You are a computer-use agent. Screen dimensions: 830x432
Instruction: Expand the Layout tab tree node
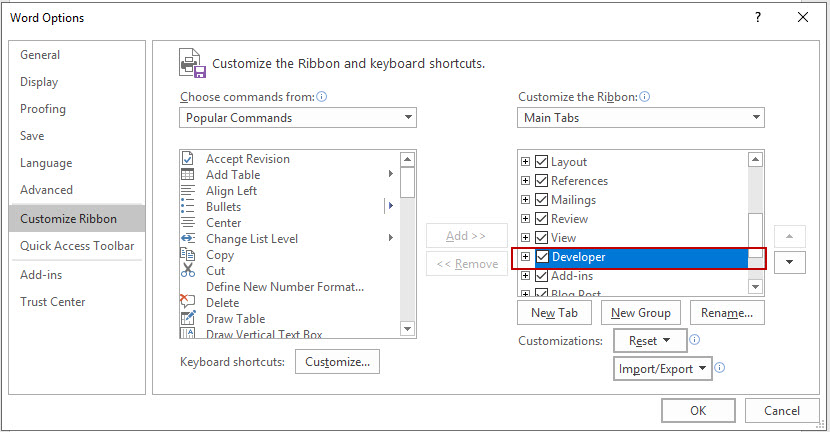tap(525, 162)
